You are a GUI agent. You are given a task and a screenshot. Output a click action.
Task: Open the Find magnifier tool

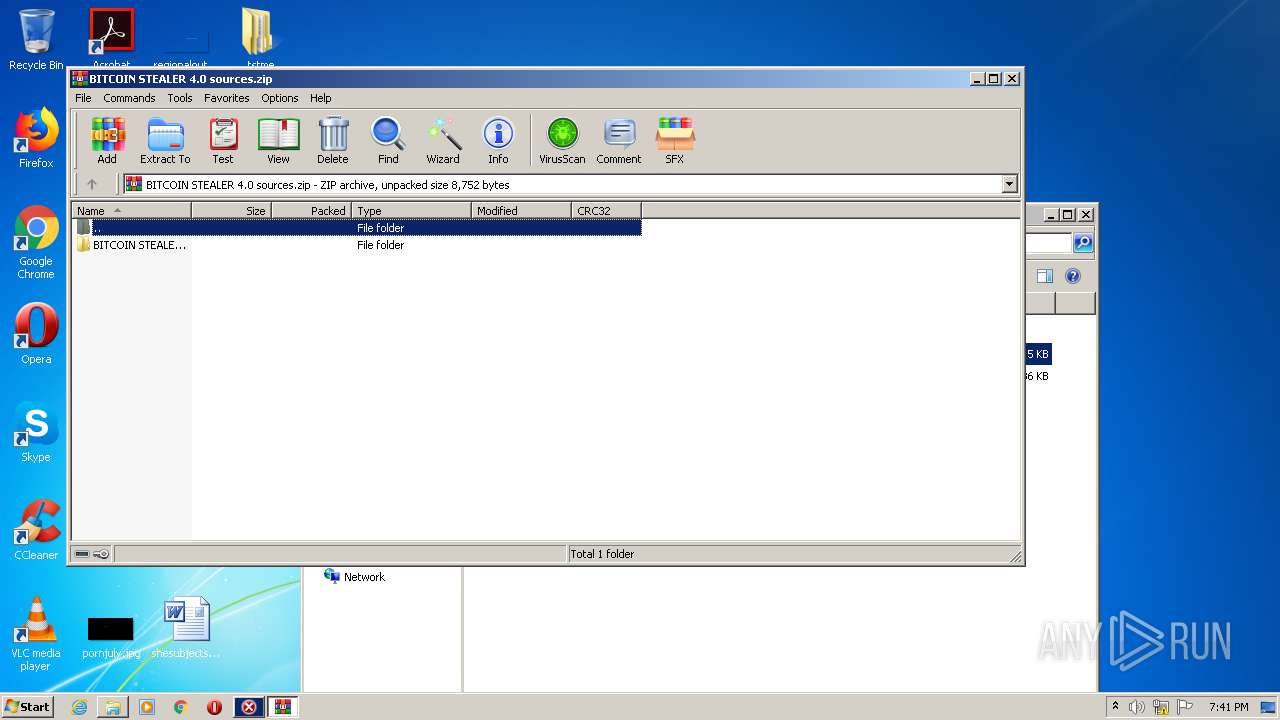[388, 140]
